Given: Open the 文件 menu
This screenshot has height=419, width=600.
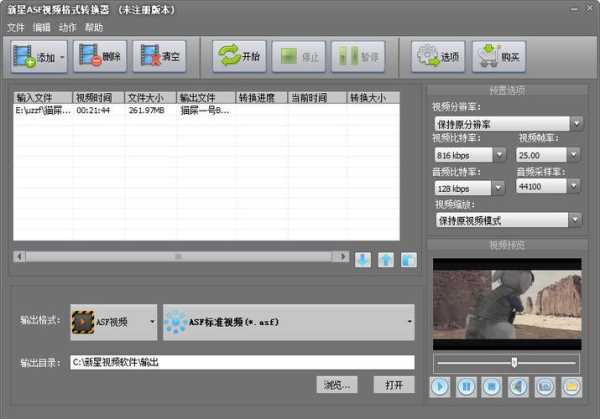Looking at the screenshot, I should tap(16, 28).
